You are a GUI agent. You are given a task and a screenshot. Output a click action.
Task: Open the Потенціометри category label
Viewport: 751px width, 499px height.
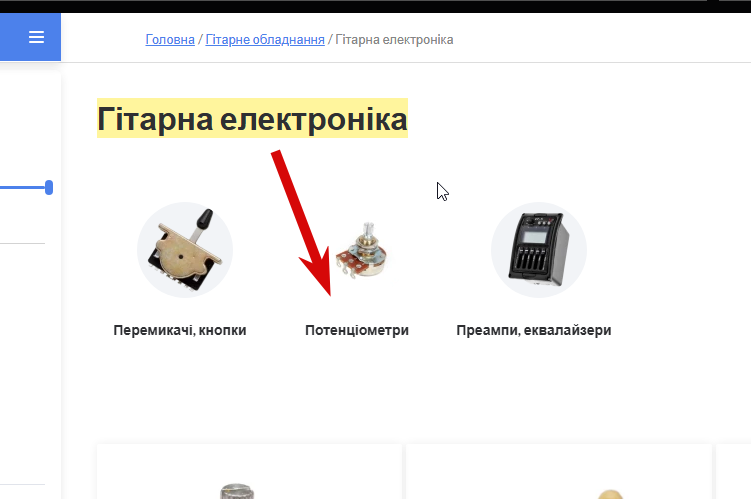pos(357,330)
